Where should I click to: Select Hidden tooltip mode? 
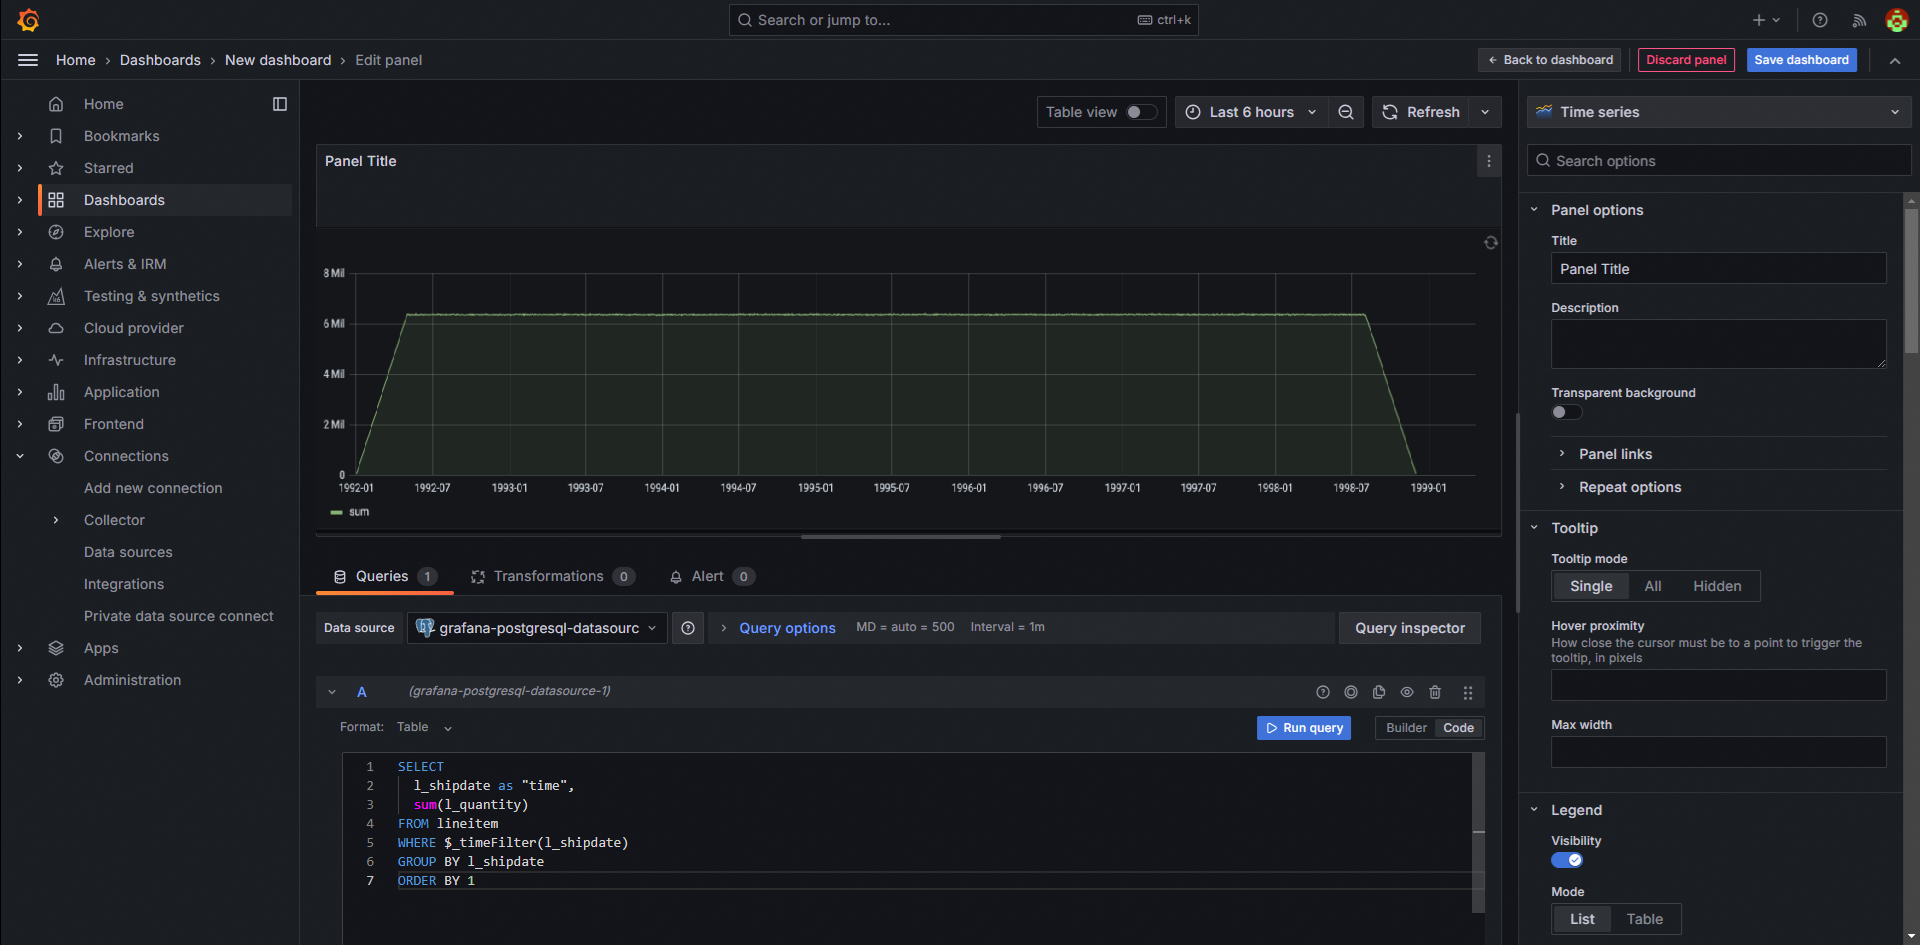coord(1717,586)
